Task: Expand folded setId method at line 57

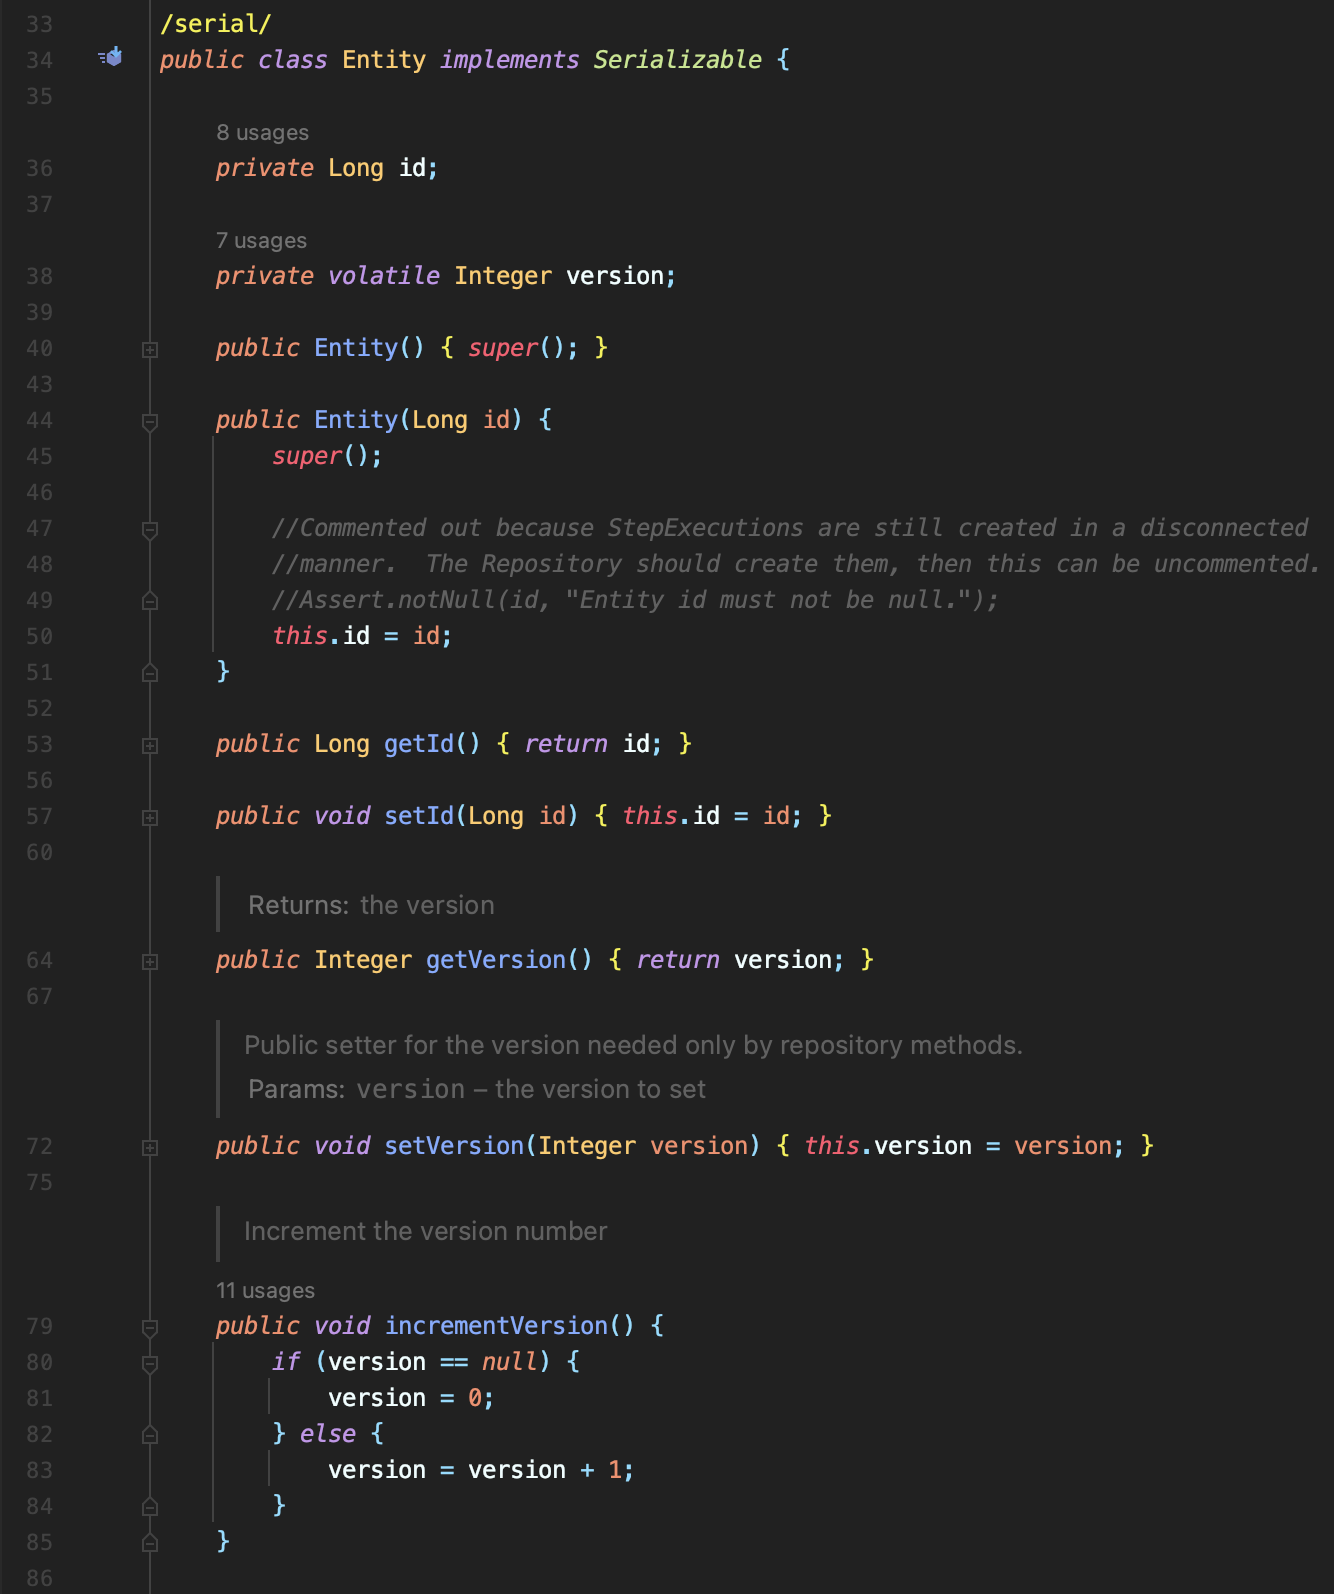Action: pos(150,817)
